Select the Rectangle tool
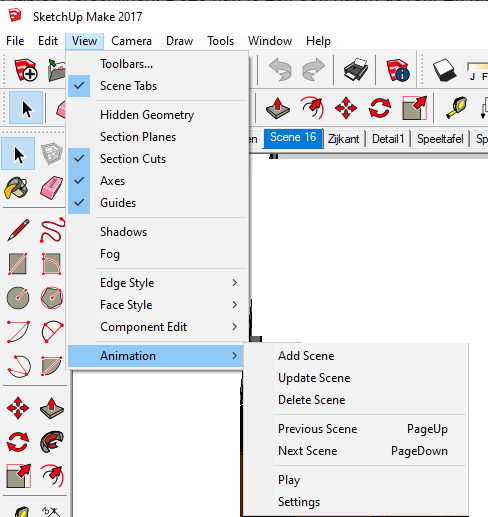This screenshot has width=488, height=517. [18, 264]
